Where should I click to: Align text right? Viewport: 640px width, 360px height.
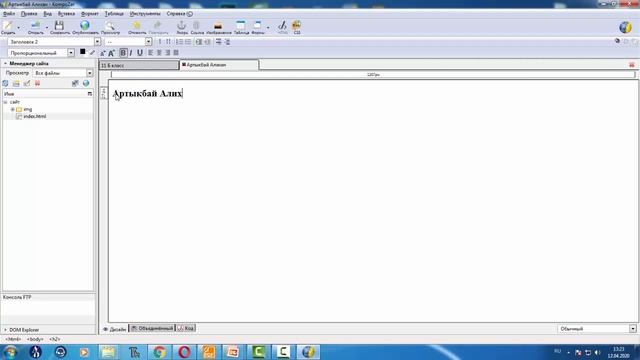click(x=167, y=53)
